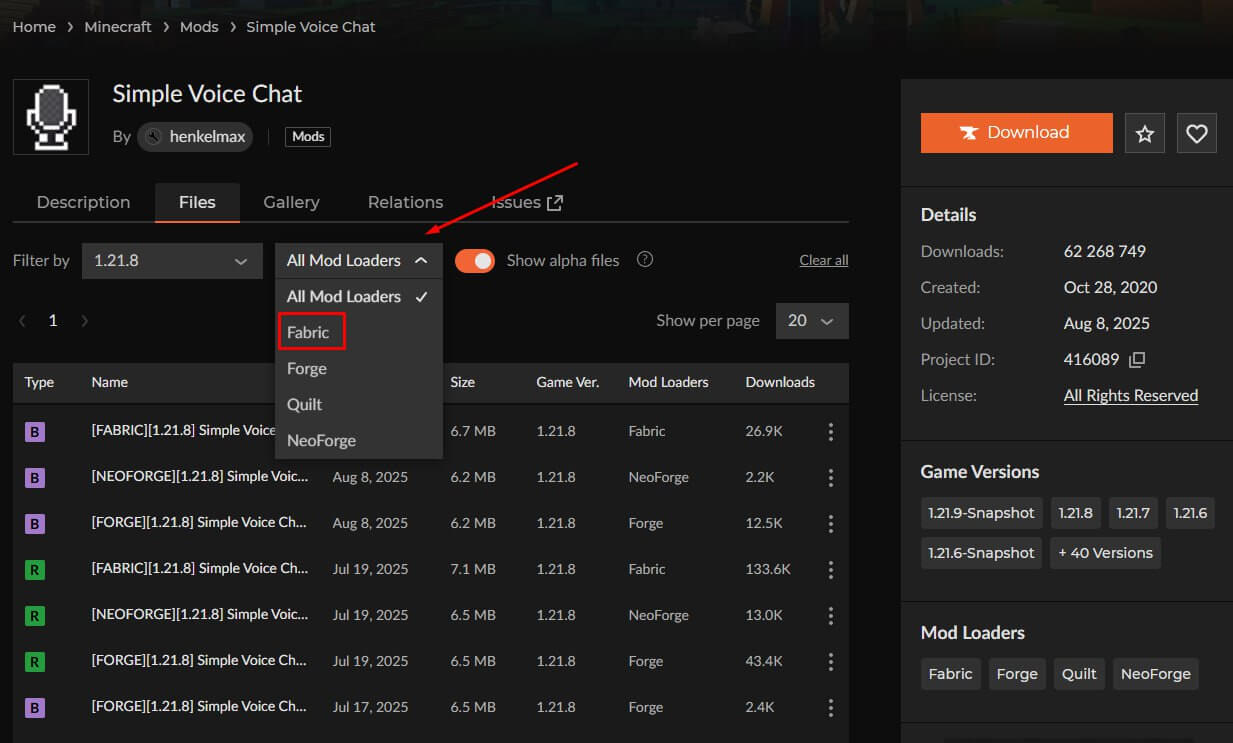The image size is (1233, 743).
Task: Open the Show per page dropdown
Action: point(811,320)
